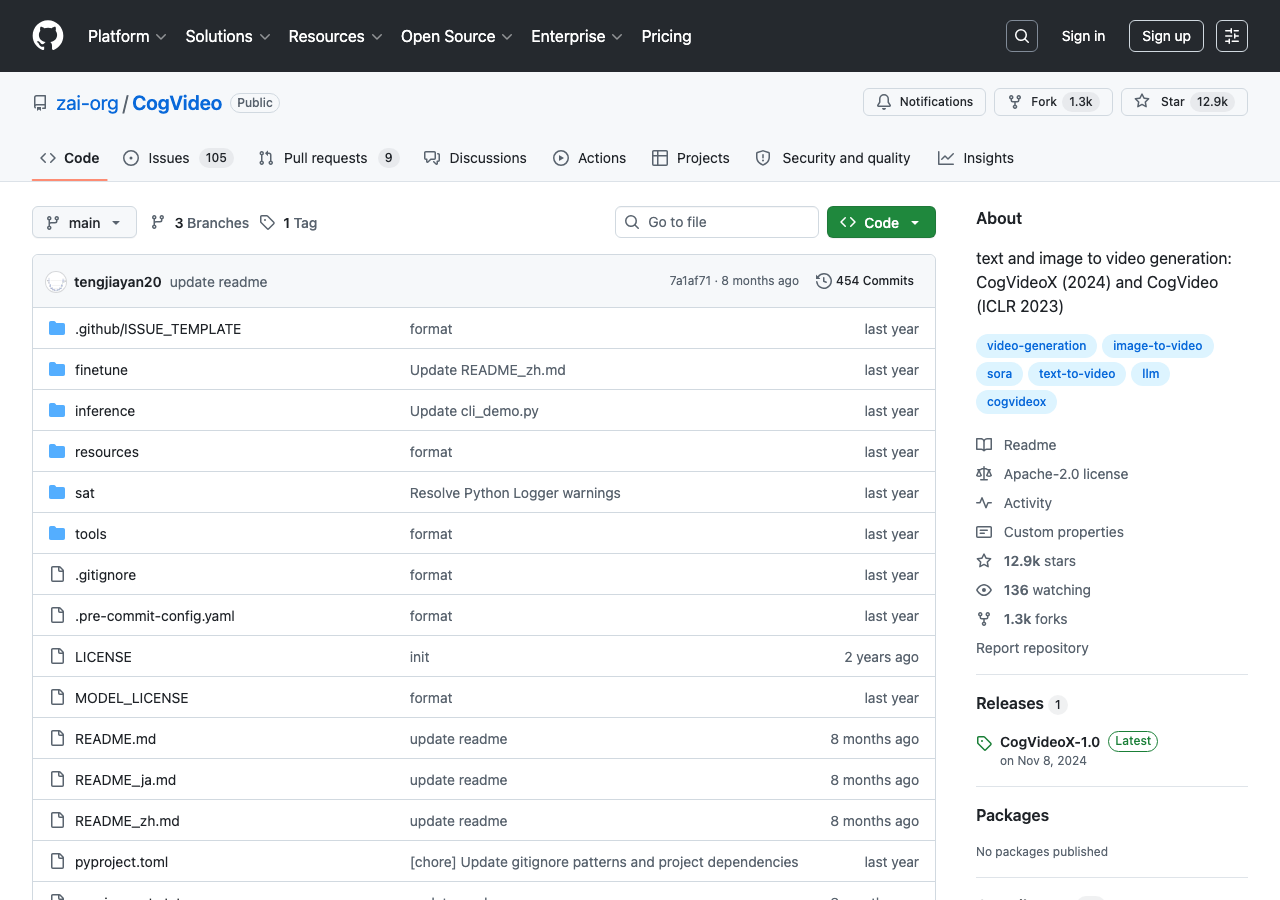Expand the Resources dropdown

[335, 36]
